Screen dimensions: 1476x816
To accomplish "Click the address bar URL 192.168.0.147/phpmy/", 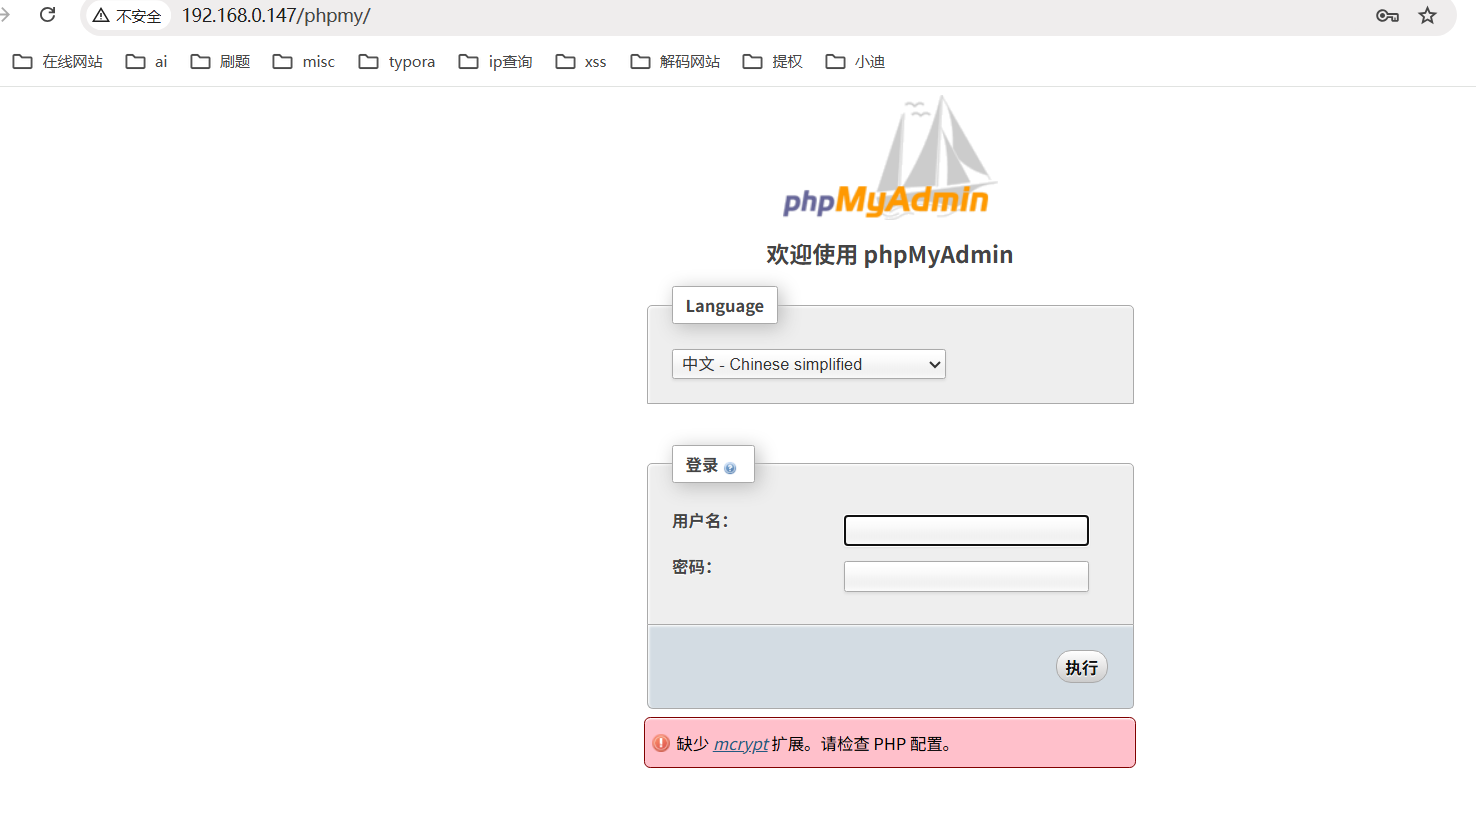I will 276,16.
